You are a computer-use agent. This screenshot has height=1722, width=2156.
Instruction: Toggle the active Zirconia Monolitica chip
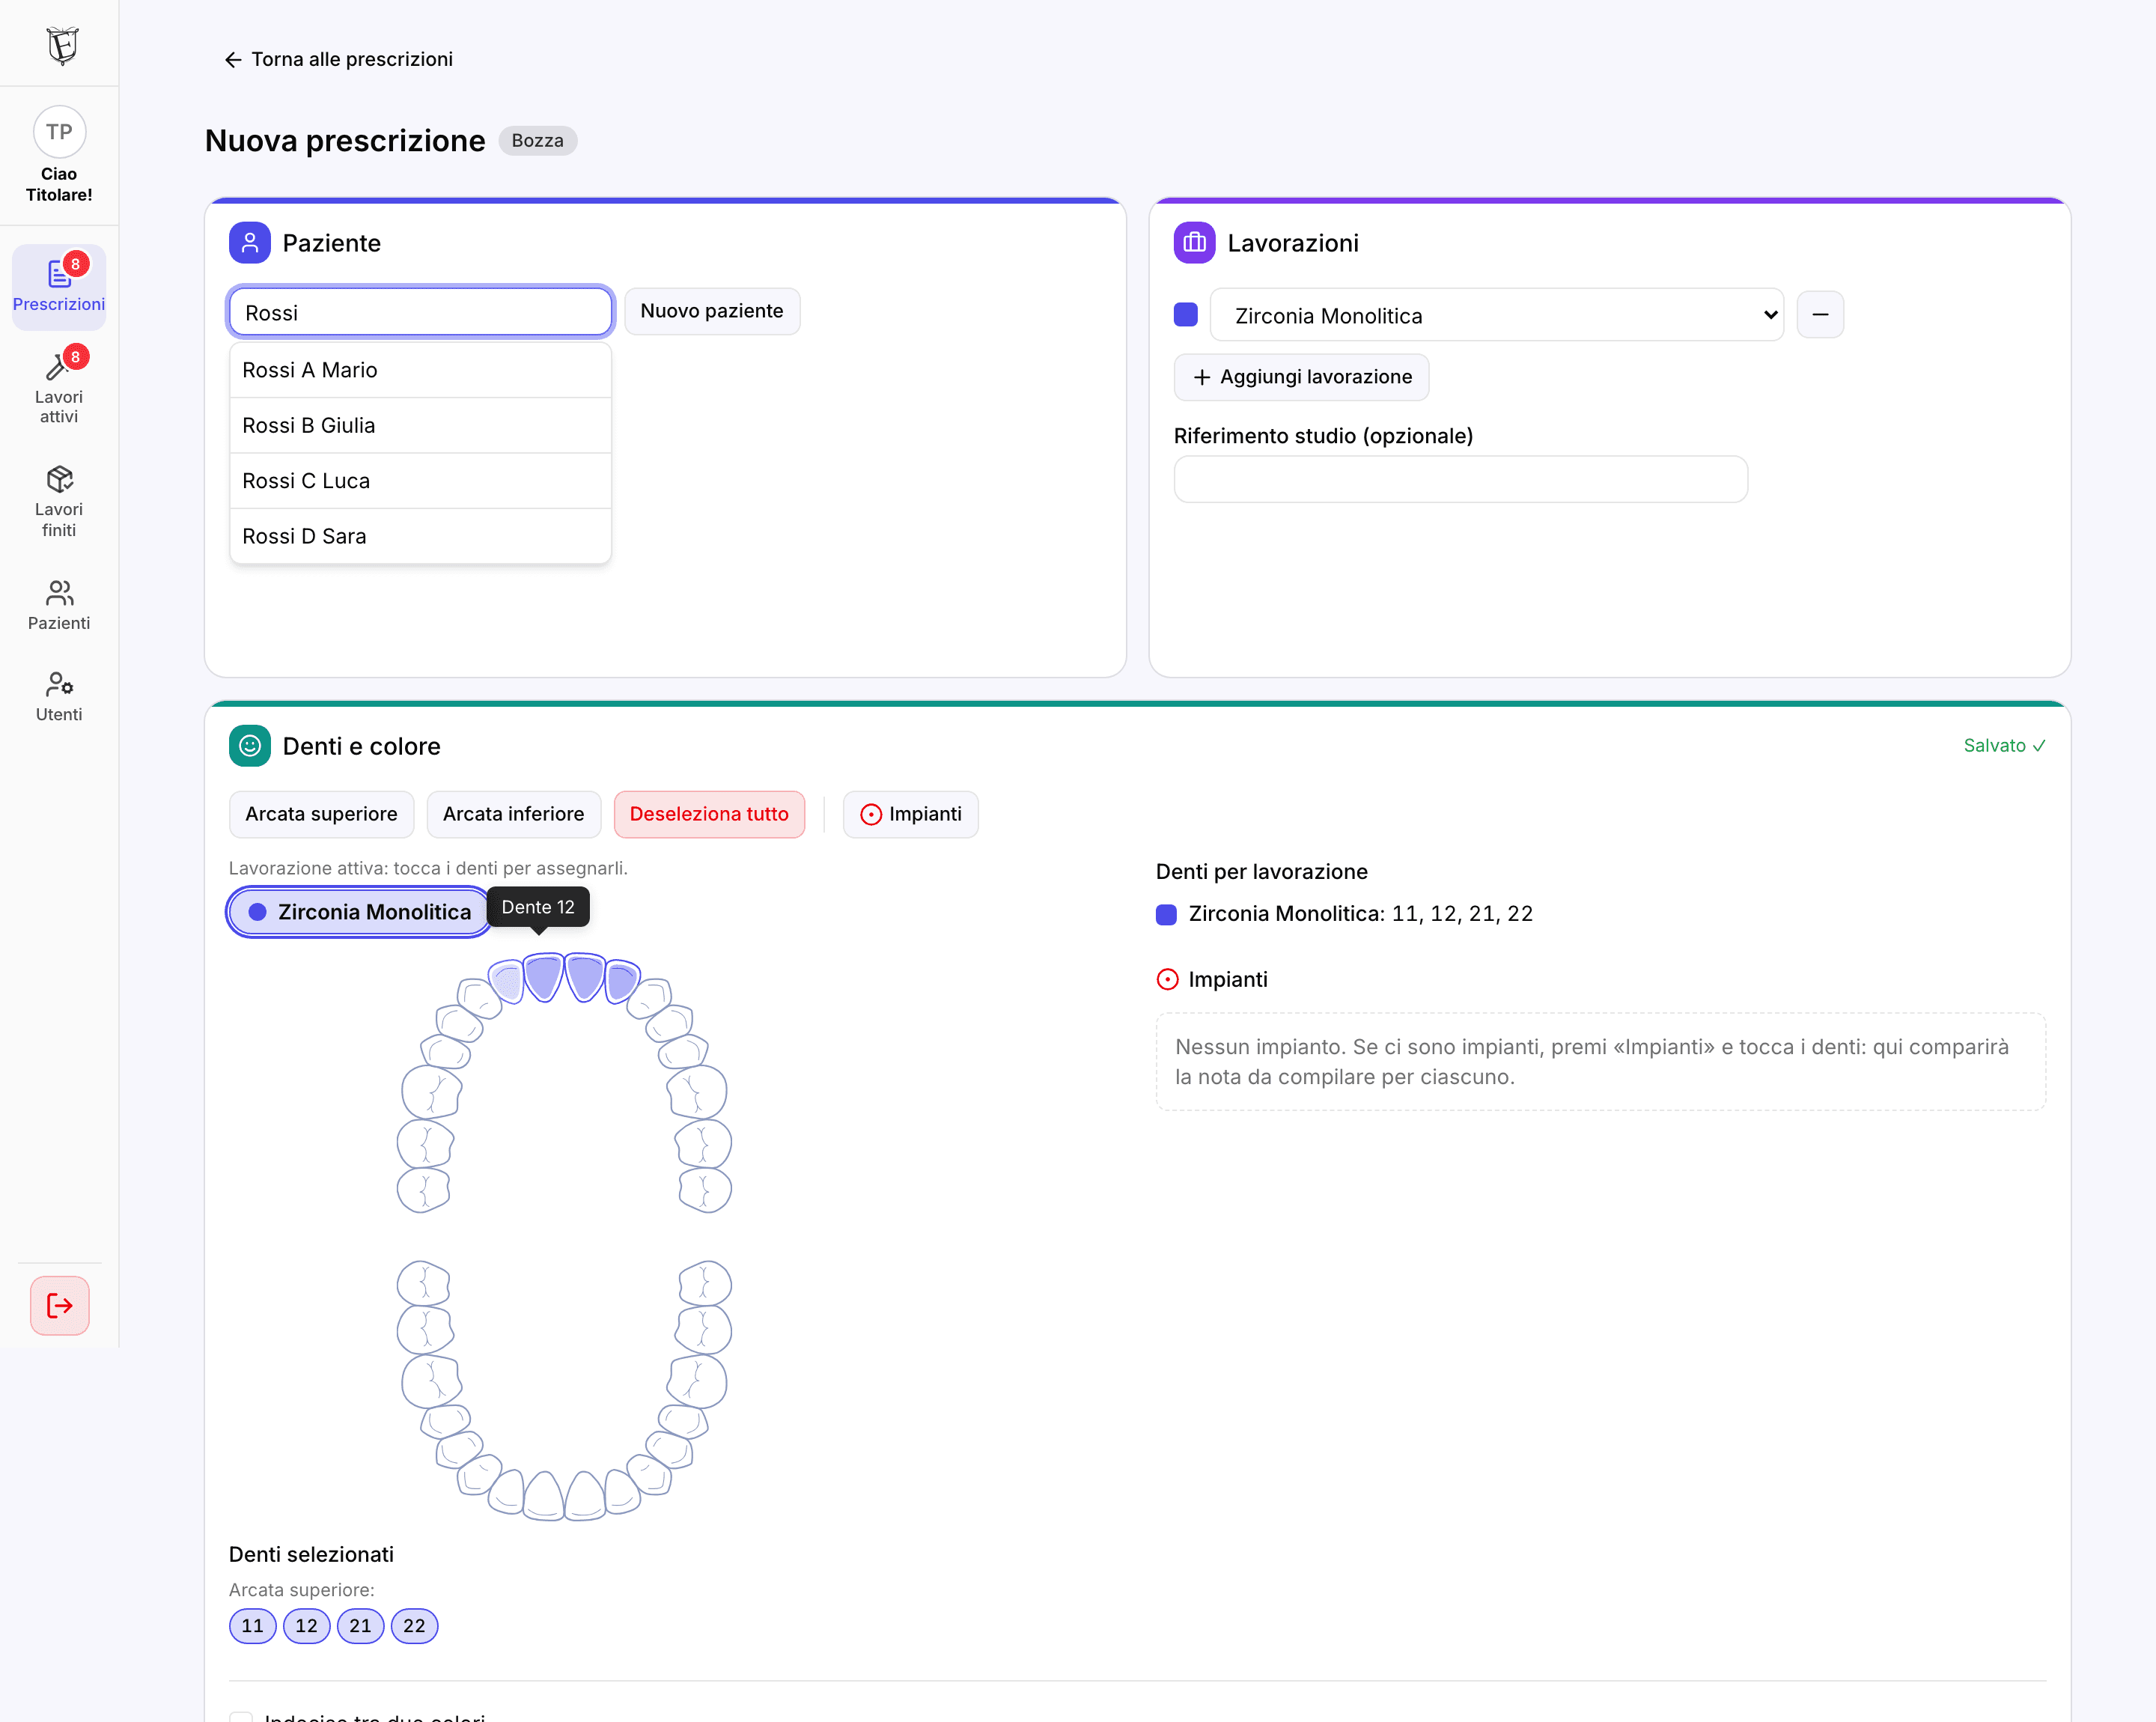pos(359,912)
